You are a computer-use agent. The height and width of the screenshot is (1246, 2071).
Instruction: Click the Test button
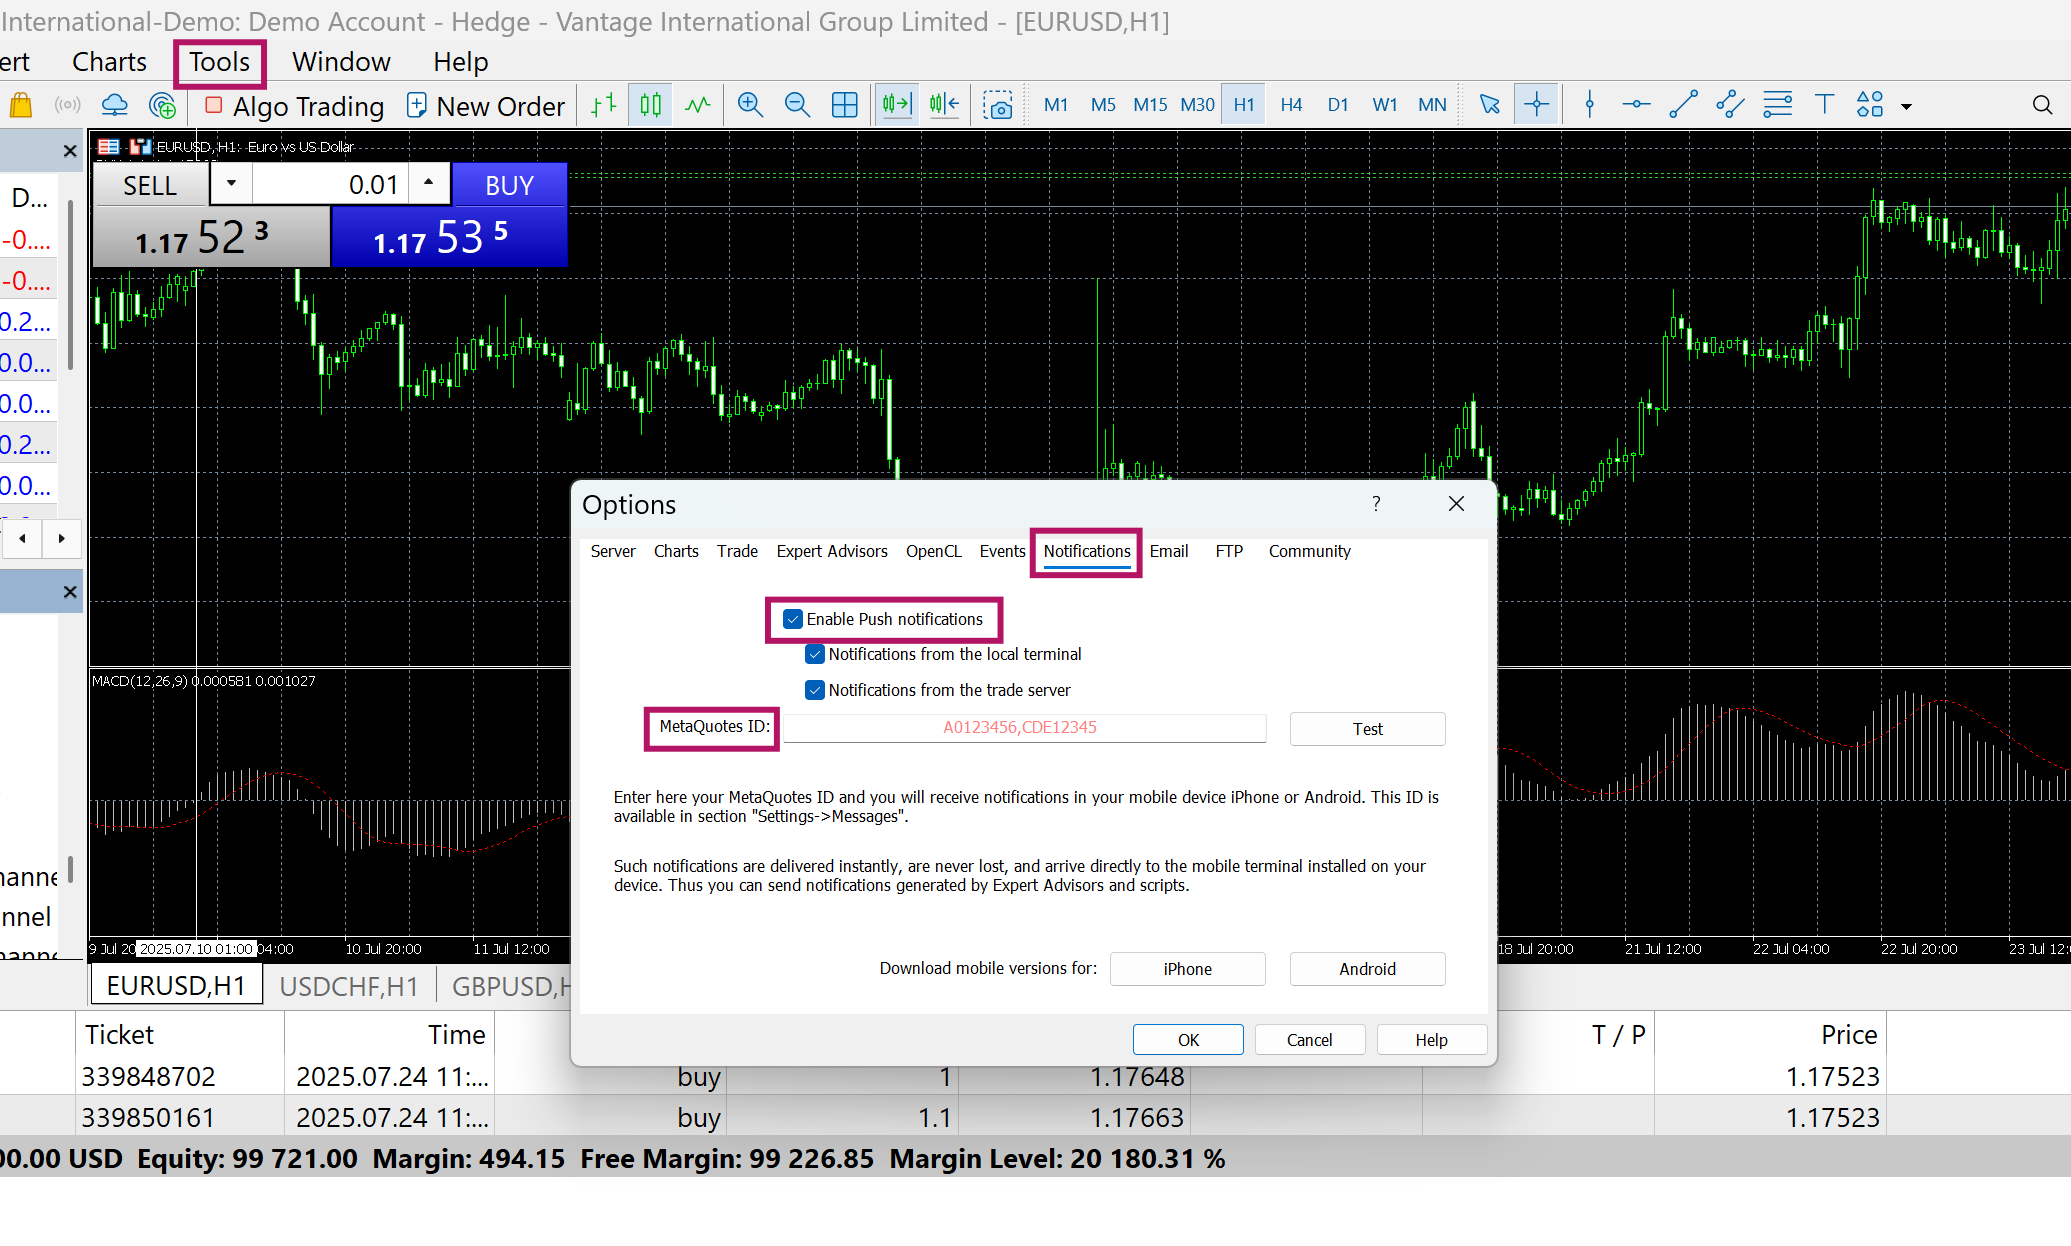tap(1366, 729)
